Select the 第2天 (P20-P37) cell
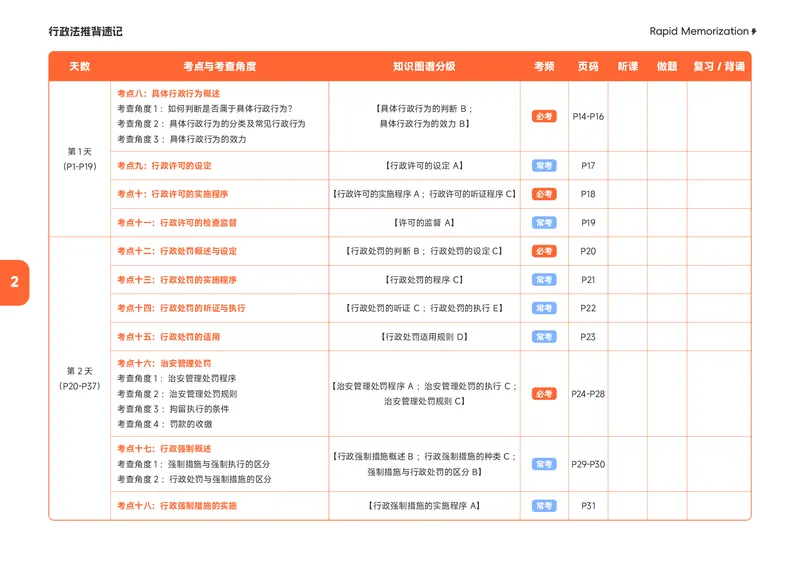Viewport: 800px width, 566px height. tap(80, 379)
